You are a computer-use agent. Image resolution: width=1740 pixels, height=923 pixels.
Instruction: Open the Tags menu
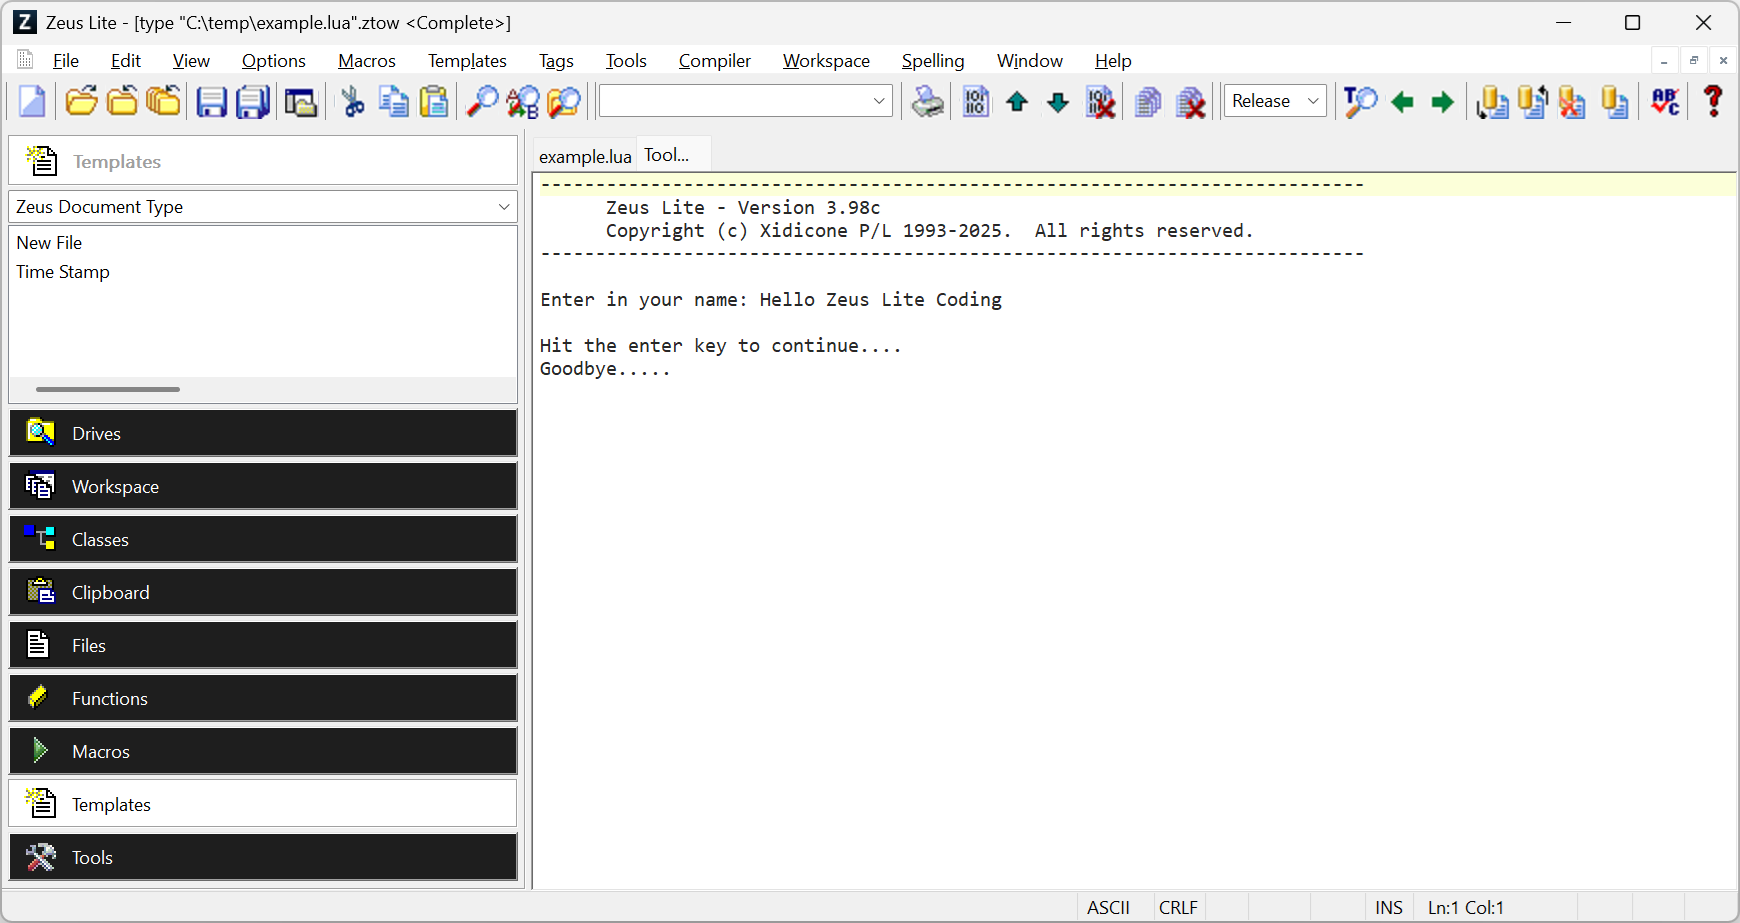pyautogui.click(x=556, y=61)
